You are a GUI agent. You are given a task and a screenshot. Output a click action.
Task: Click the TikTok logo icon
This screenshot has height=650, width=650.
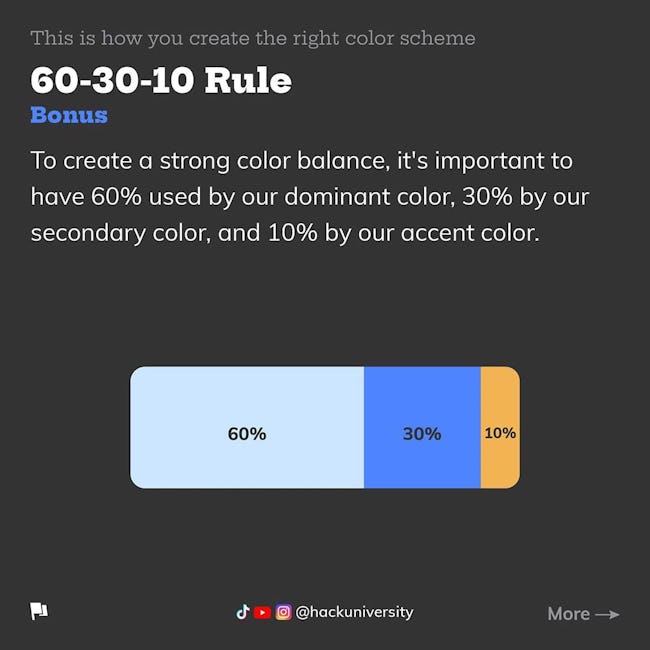[243, 612]
